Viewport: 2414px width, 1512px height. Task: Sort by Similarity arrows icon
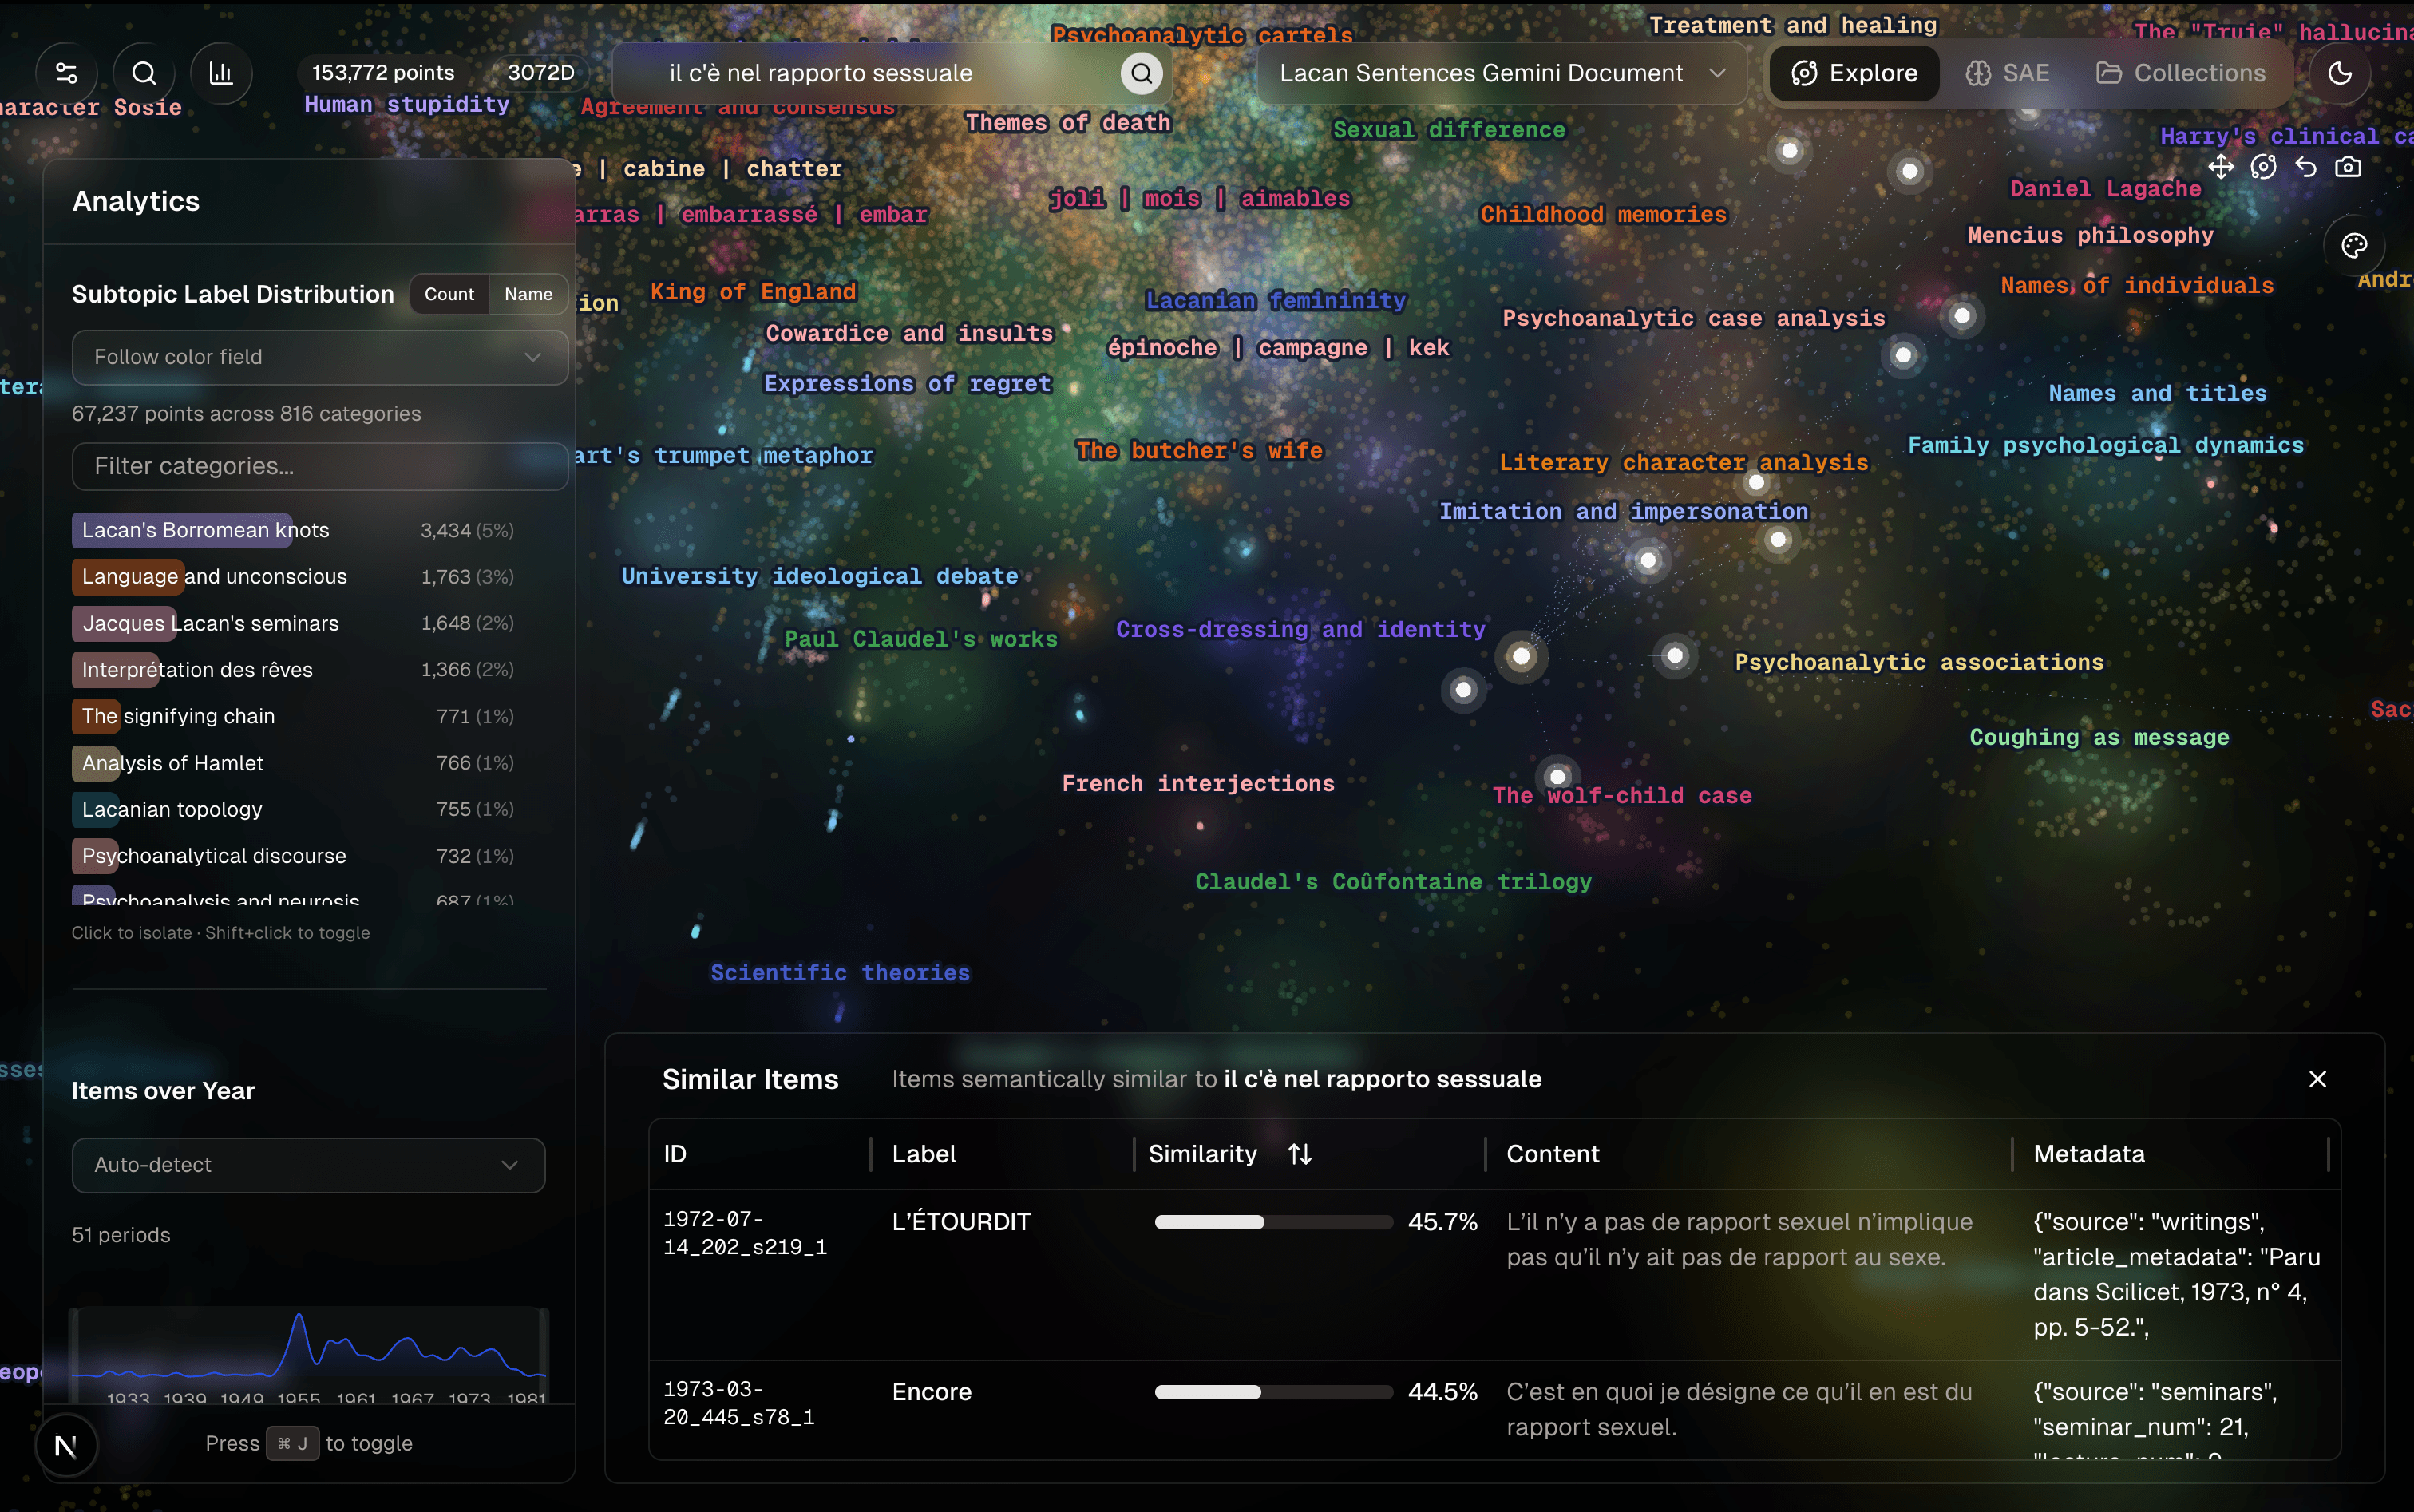(1299, 1154)
